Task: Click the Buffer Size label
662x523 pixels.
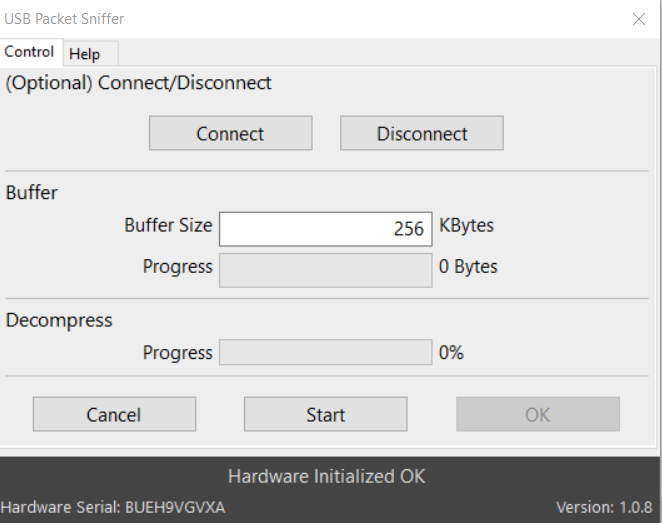Action: coord(168,225)
